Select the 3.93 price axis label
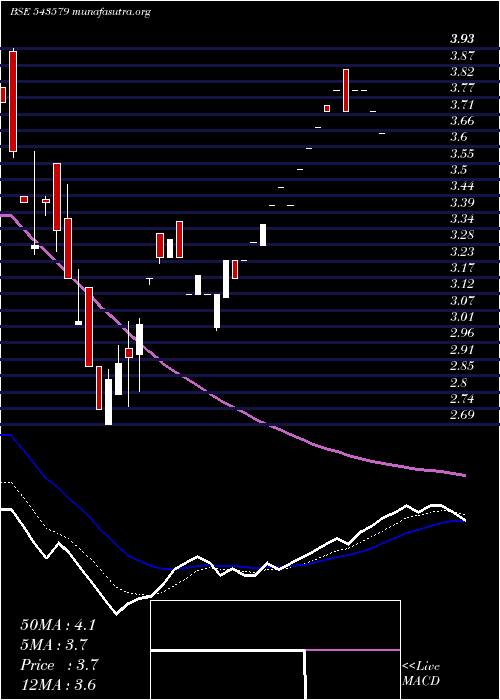 point(462,39)
